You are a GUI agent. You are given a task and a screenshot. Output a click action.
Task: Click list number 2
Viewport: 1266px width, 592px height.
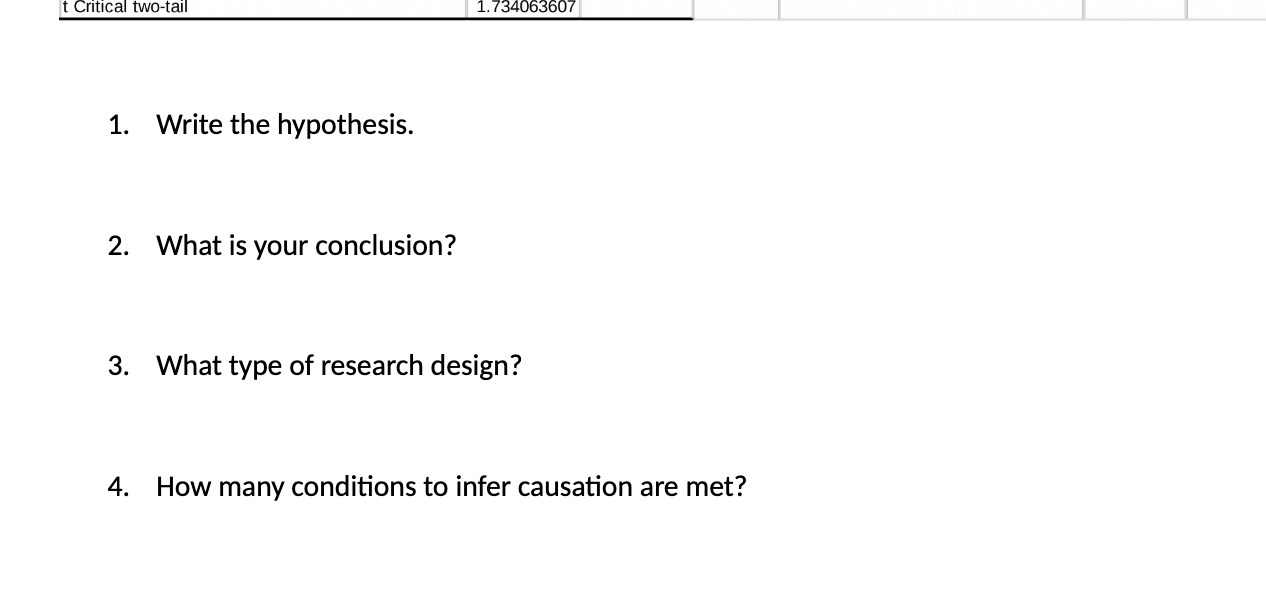(x=119, y=246)
